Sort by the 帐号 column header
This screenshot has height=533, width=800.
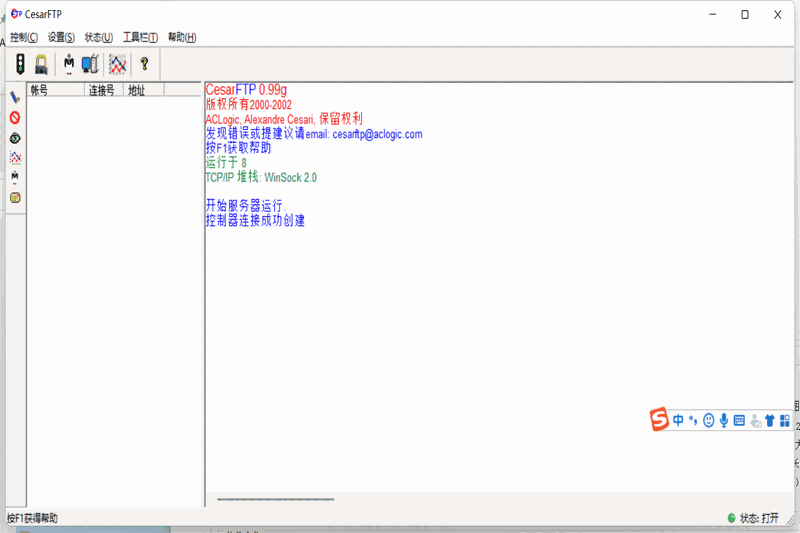pyautogui.click(x=56, y=90)
